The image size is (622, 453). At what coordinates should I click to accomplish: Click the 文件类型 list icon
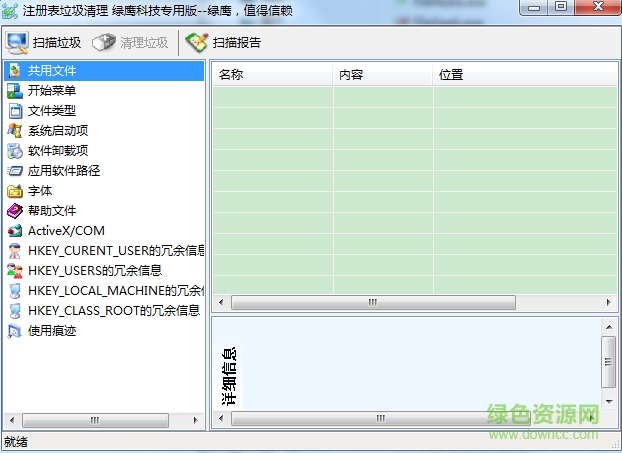pos(15,111)
